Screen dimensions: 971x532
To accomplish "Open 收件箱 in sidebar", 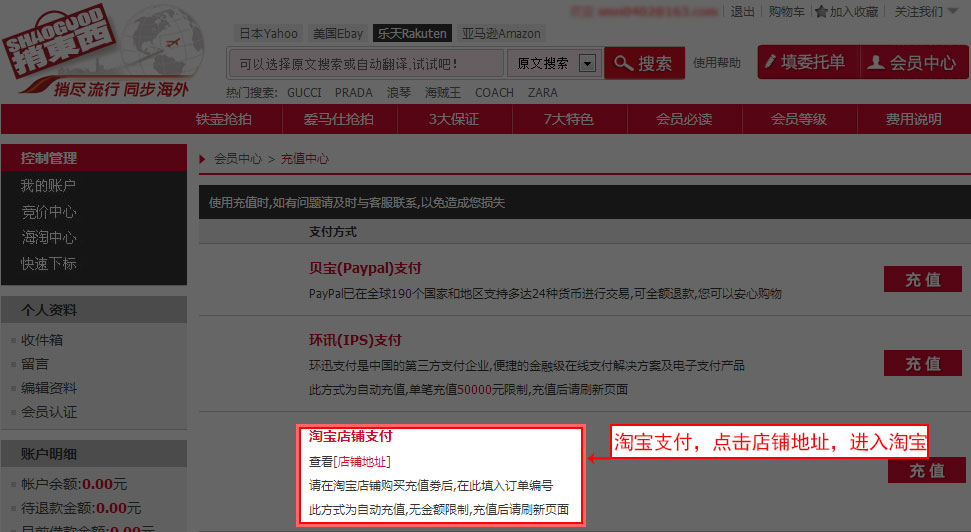I will [41, 339].
